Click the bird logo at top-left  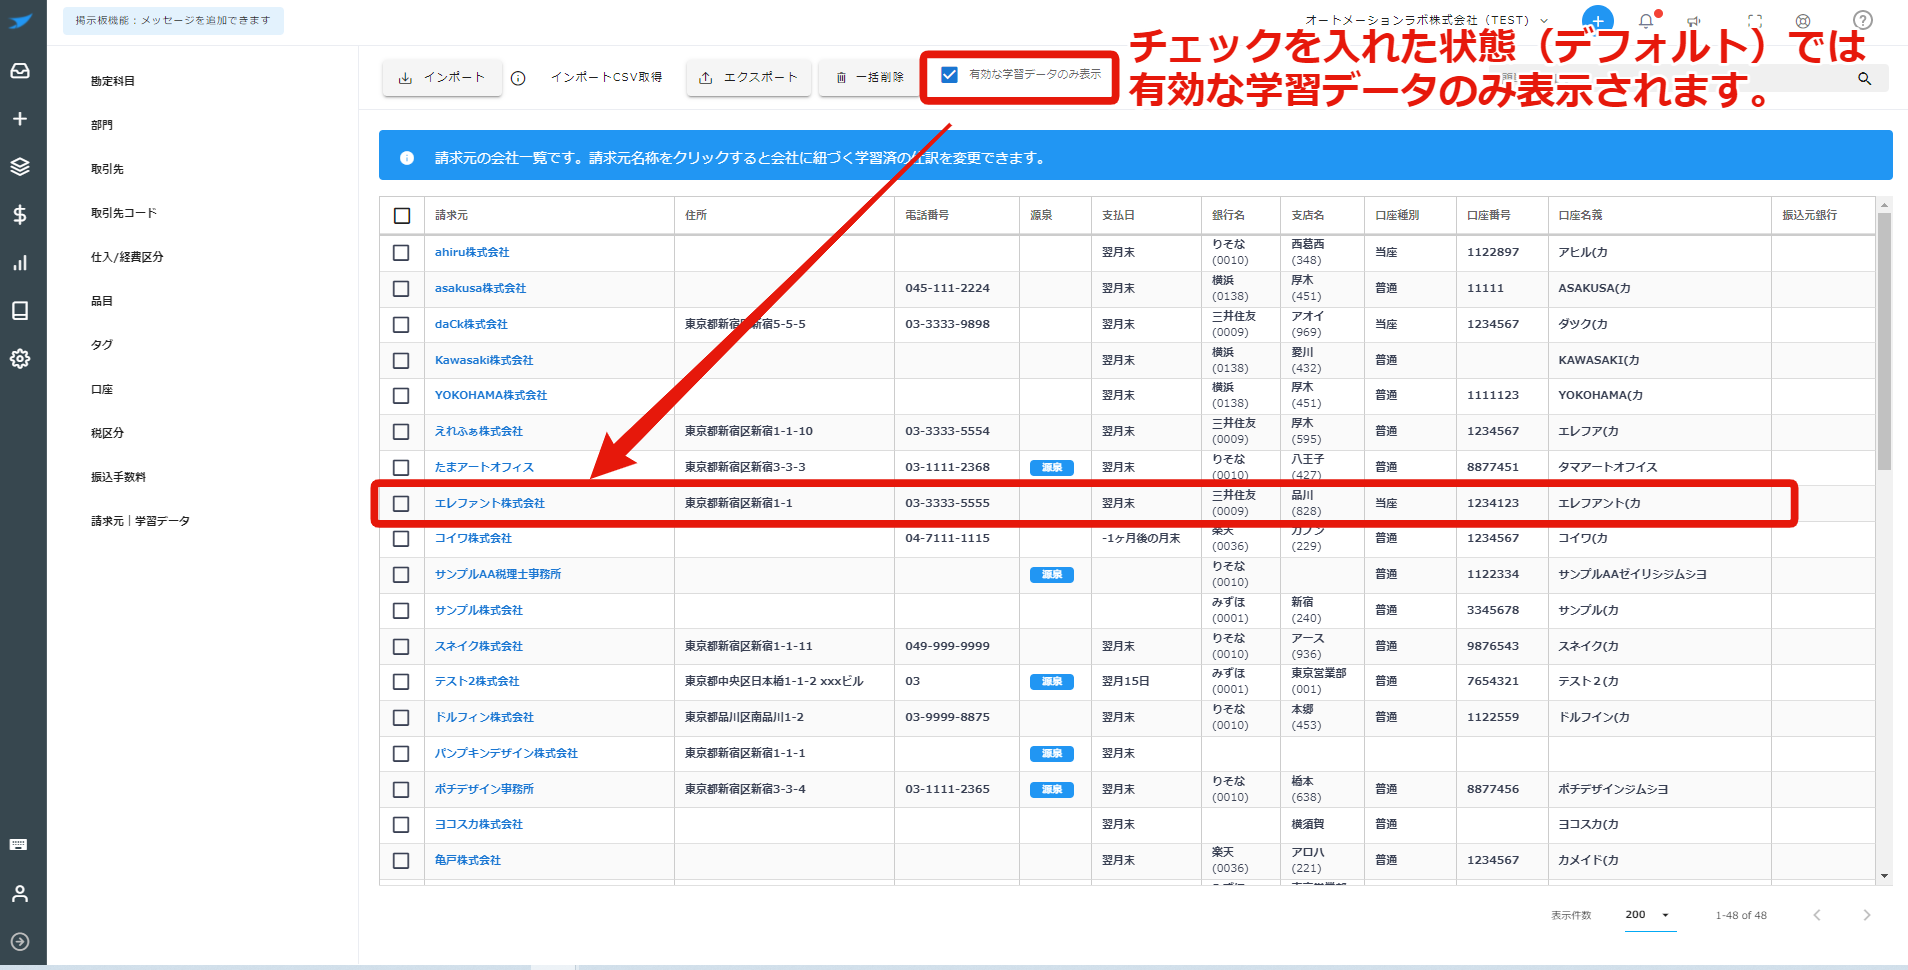21,21
